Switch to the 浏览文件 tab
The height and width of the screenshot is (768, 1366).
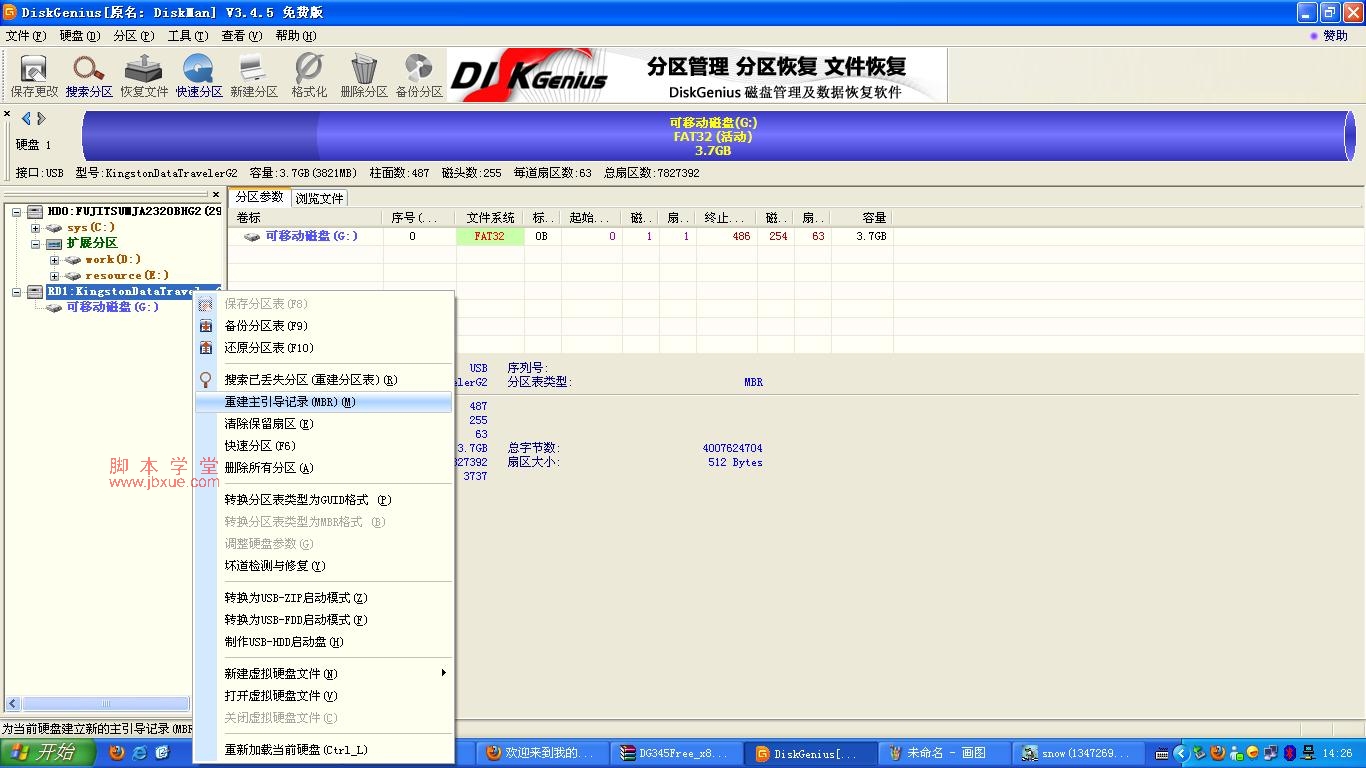coord(319,198)
